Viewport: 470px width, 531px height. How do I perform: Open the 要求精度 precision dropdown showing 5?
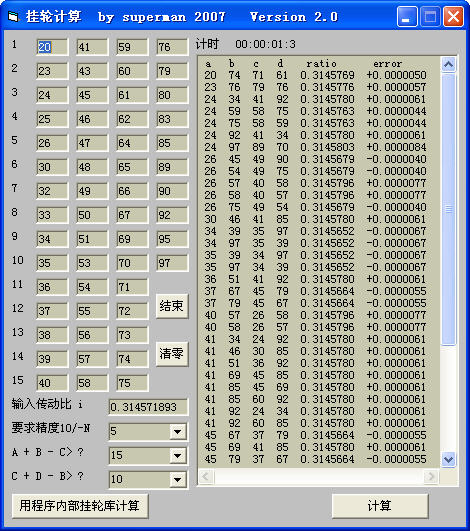coord(177,431)
